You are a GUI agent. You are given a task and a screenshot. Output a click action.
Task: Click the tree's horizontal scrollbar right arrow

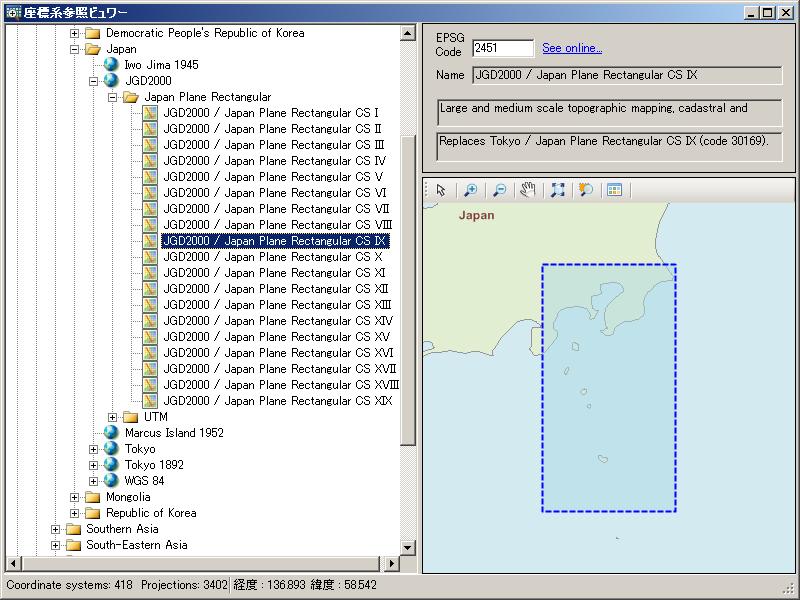coord(391,563)
